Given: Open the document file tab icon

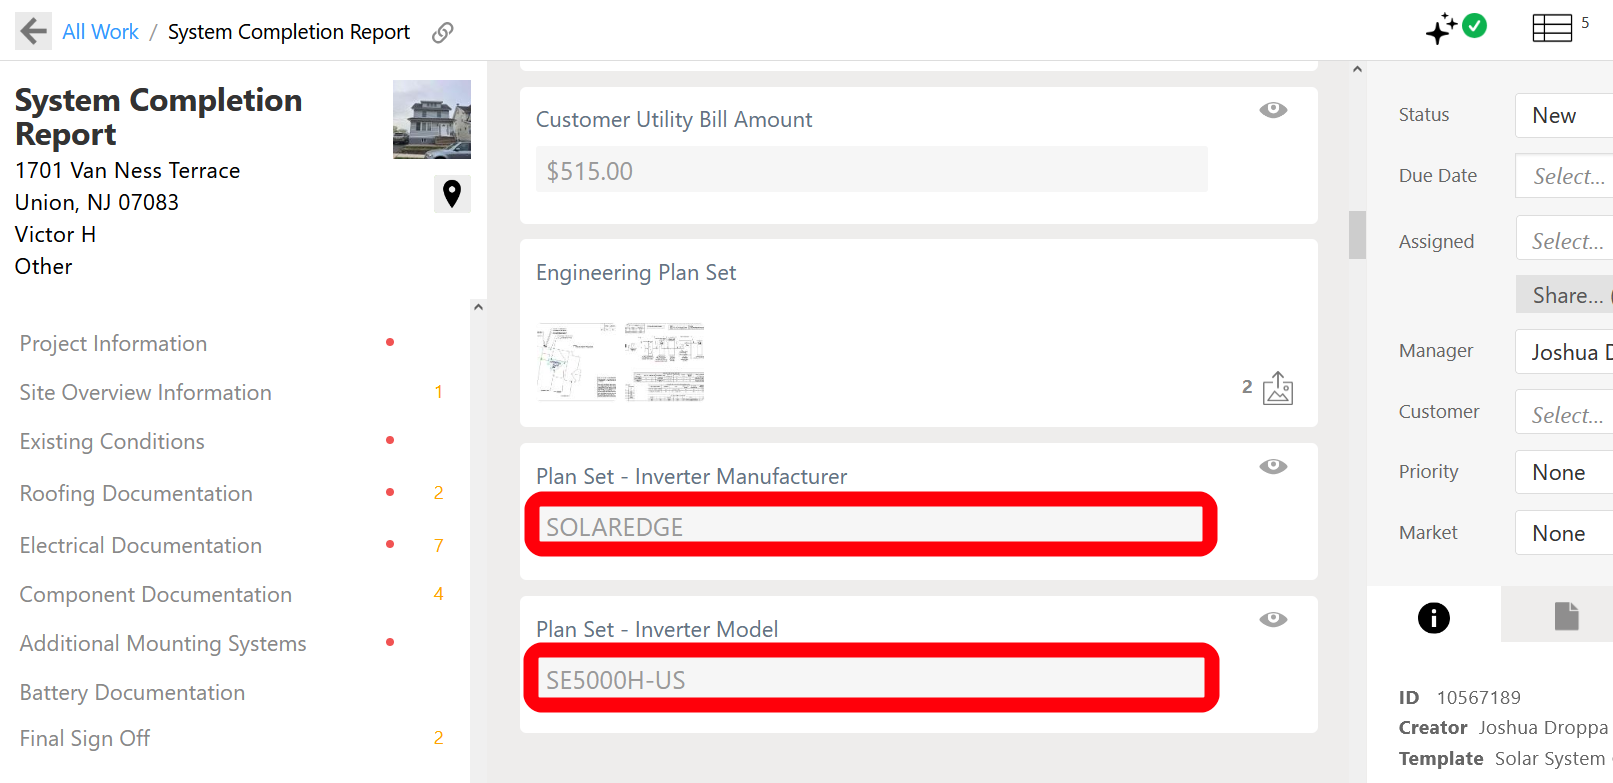Looking at the screenshot, I should pyautogui.click(x=1566, y=616).
